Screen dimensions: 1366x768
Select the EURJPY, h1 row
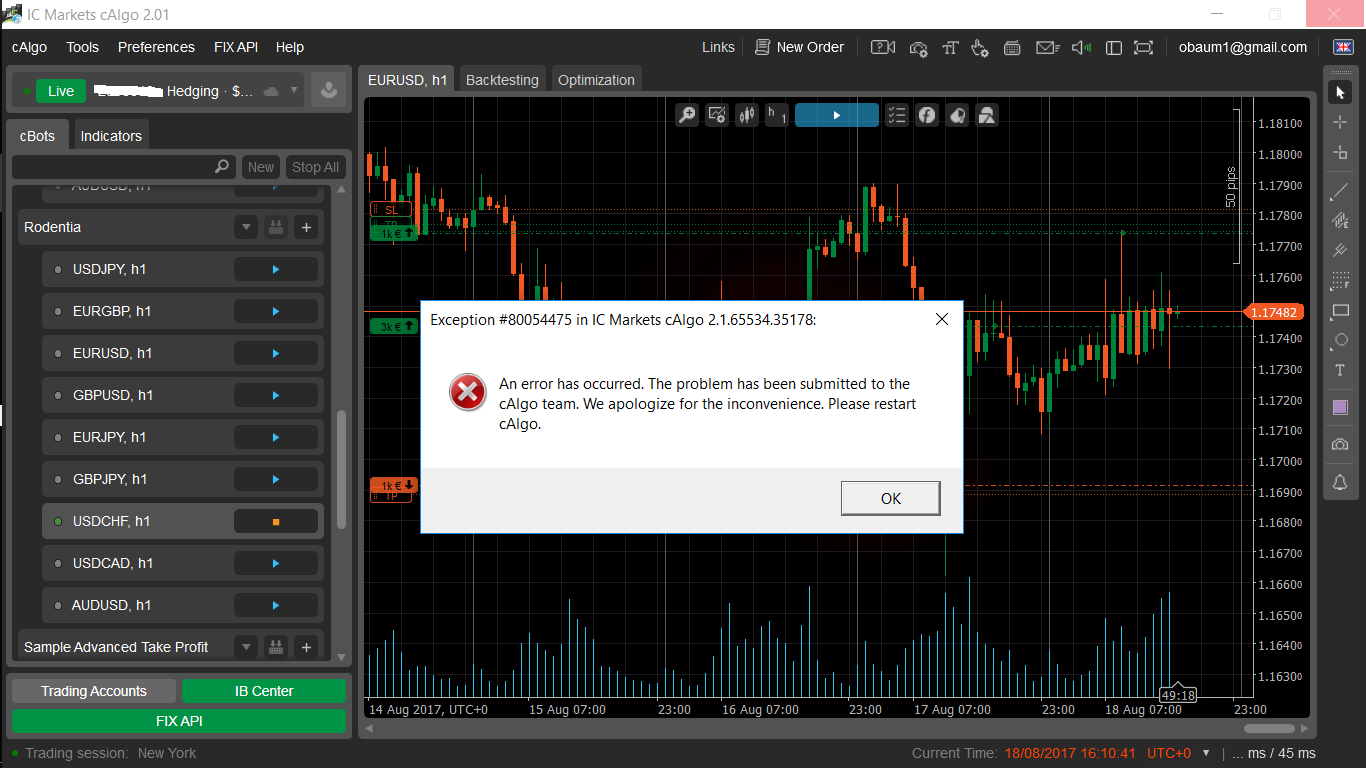point(183,438)
